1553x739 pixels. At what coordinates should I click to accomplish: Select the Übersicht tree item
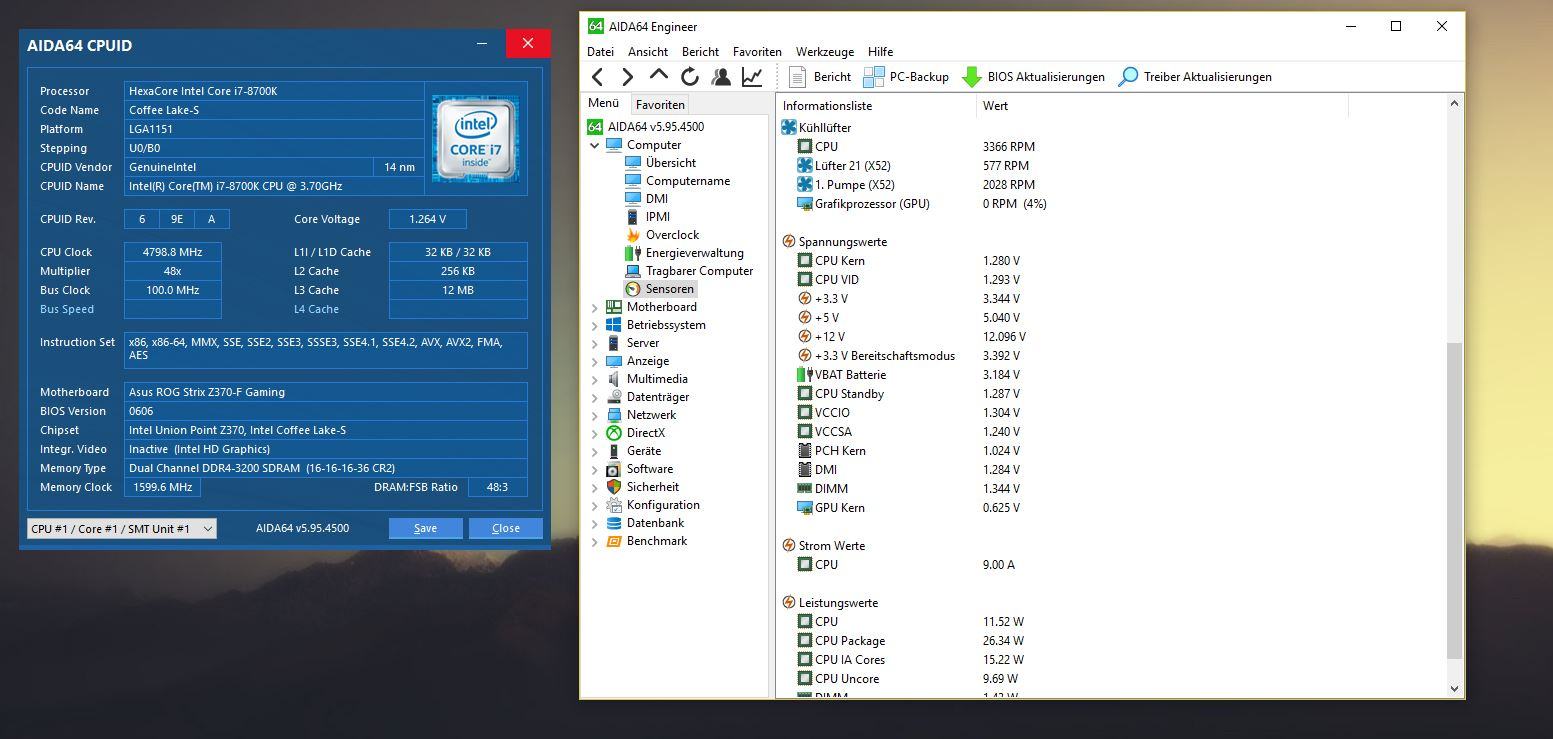pyautogui.click(x=660, y=163)
